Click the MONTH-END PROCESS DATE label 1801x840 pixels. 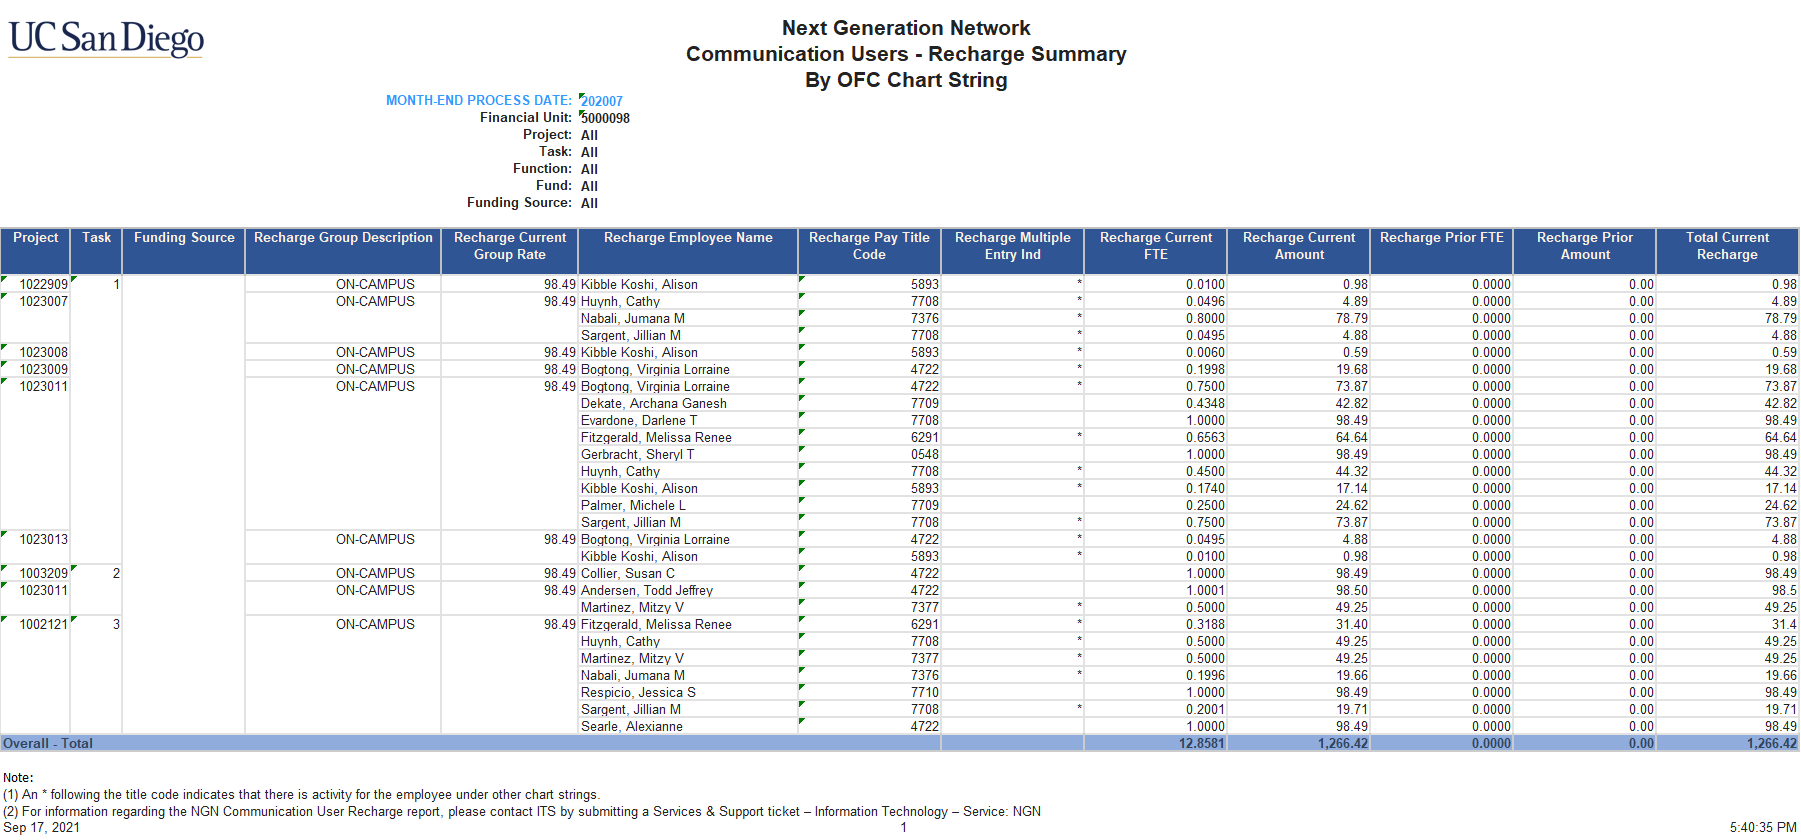pyautogui.click(x=479, y=101)
